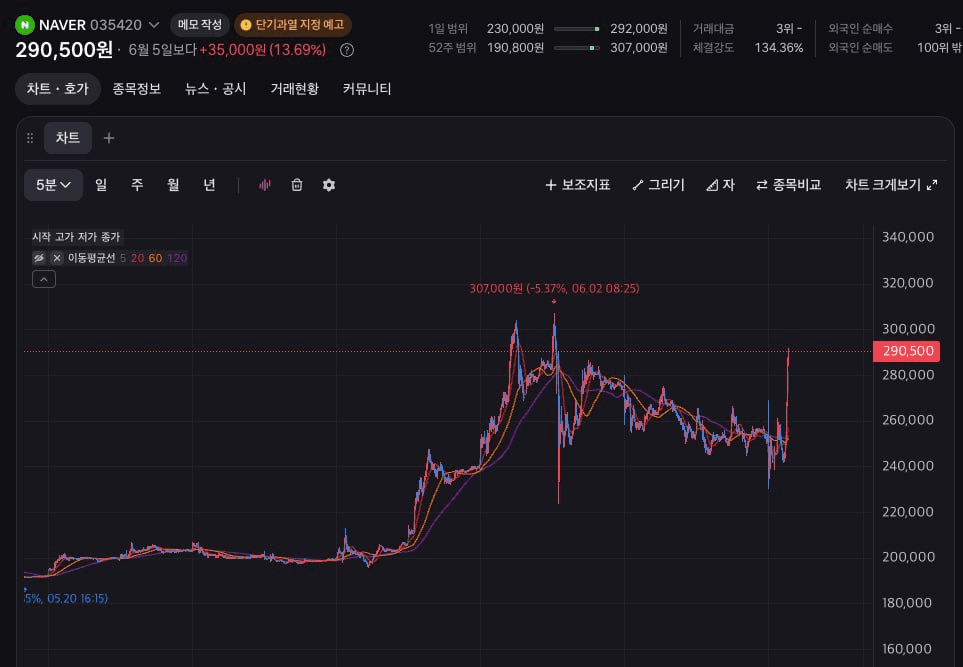Viewport: 963px width, 667px height.
Task: Toggle moving average visibility eye icon
Action: (x=39, y=258)
